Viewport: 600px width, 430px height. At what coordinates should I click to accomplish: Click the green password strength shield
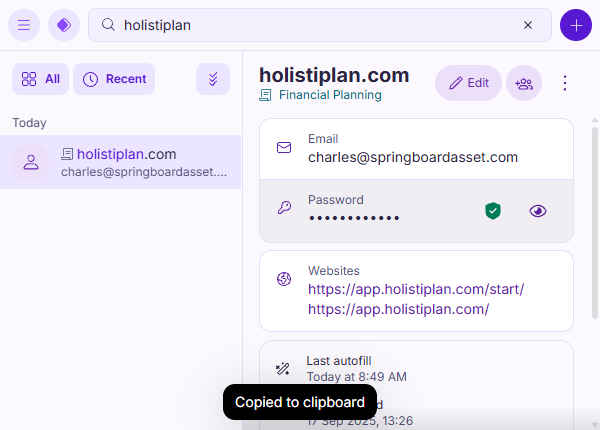pos(492,210)
